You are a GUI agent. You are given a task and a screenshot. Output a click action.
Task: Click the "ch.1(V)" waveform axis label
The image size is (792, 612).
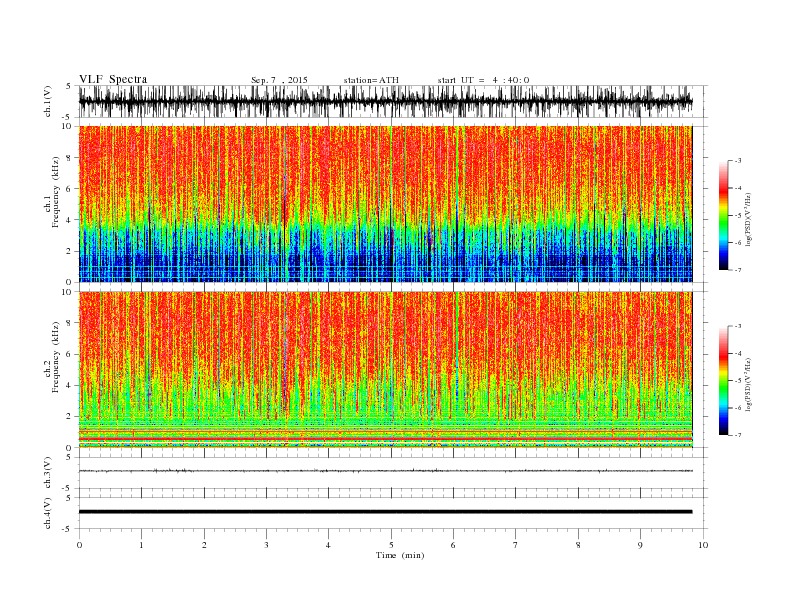pyautogui.click(x=48, y=101)
